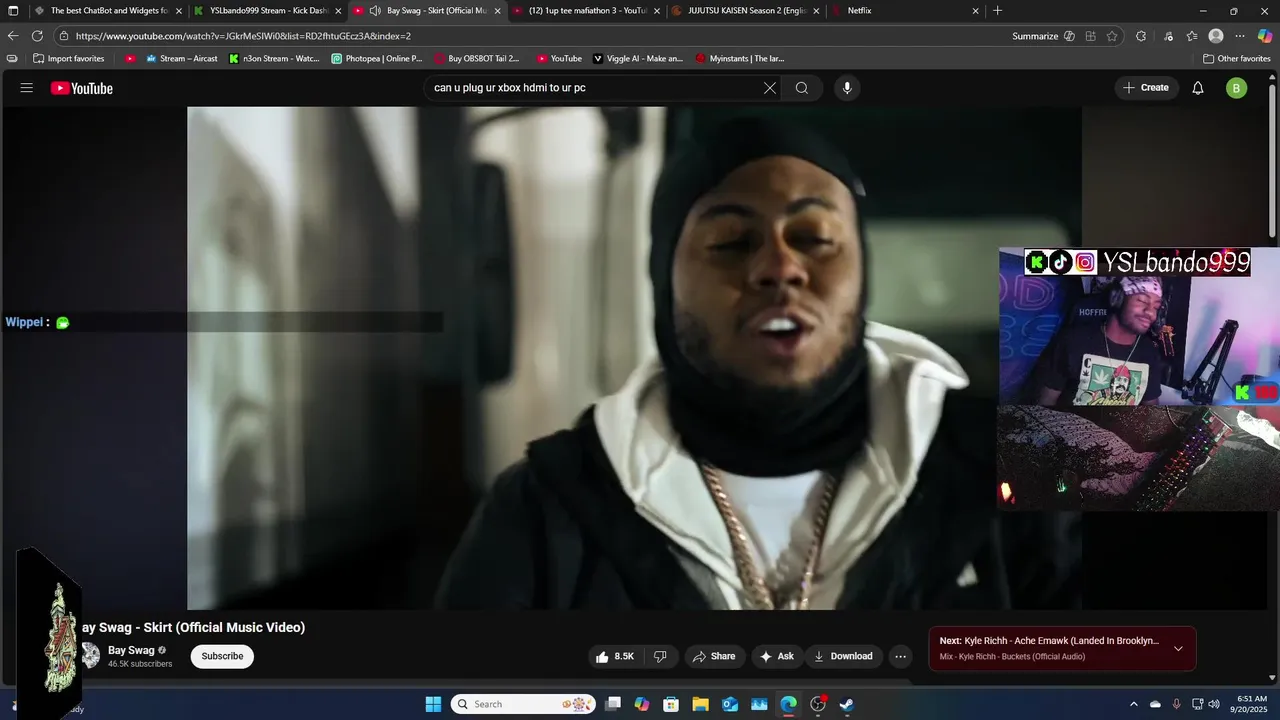The width and height of the screenshot is (1280, 720).
Task: Open Buy OBSBOT Tail 2 bookmark
Action: click(x=476, y=59)
